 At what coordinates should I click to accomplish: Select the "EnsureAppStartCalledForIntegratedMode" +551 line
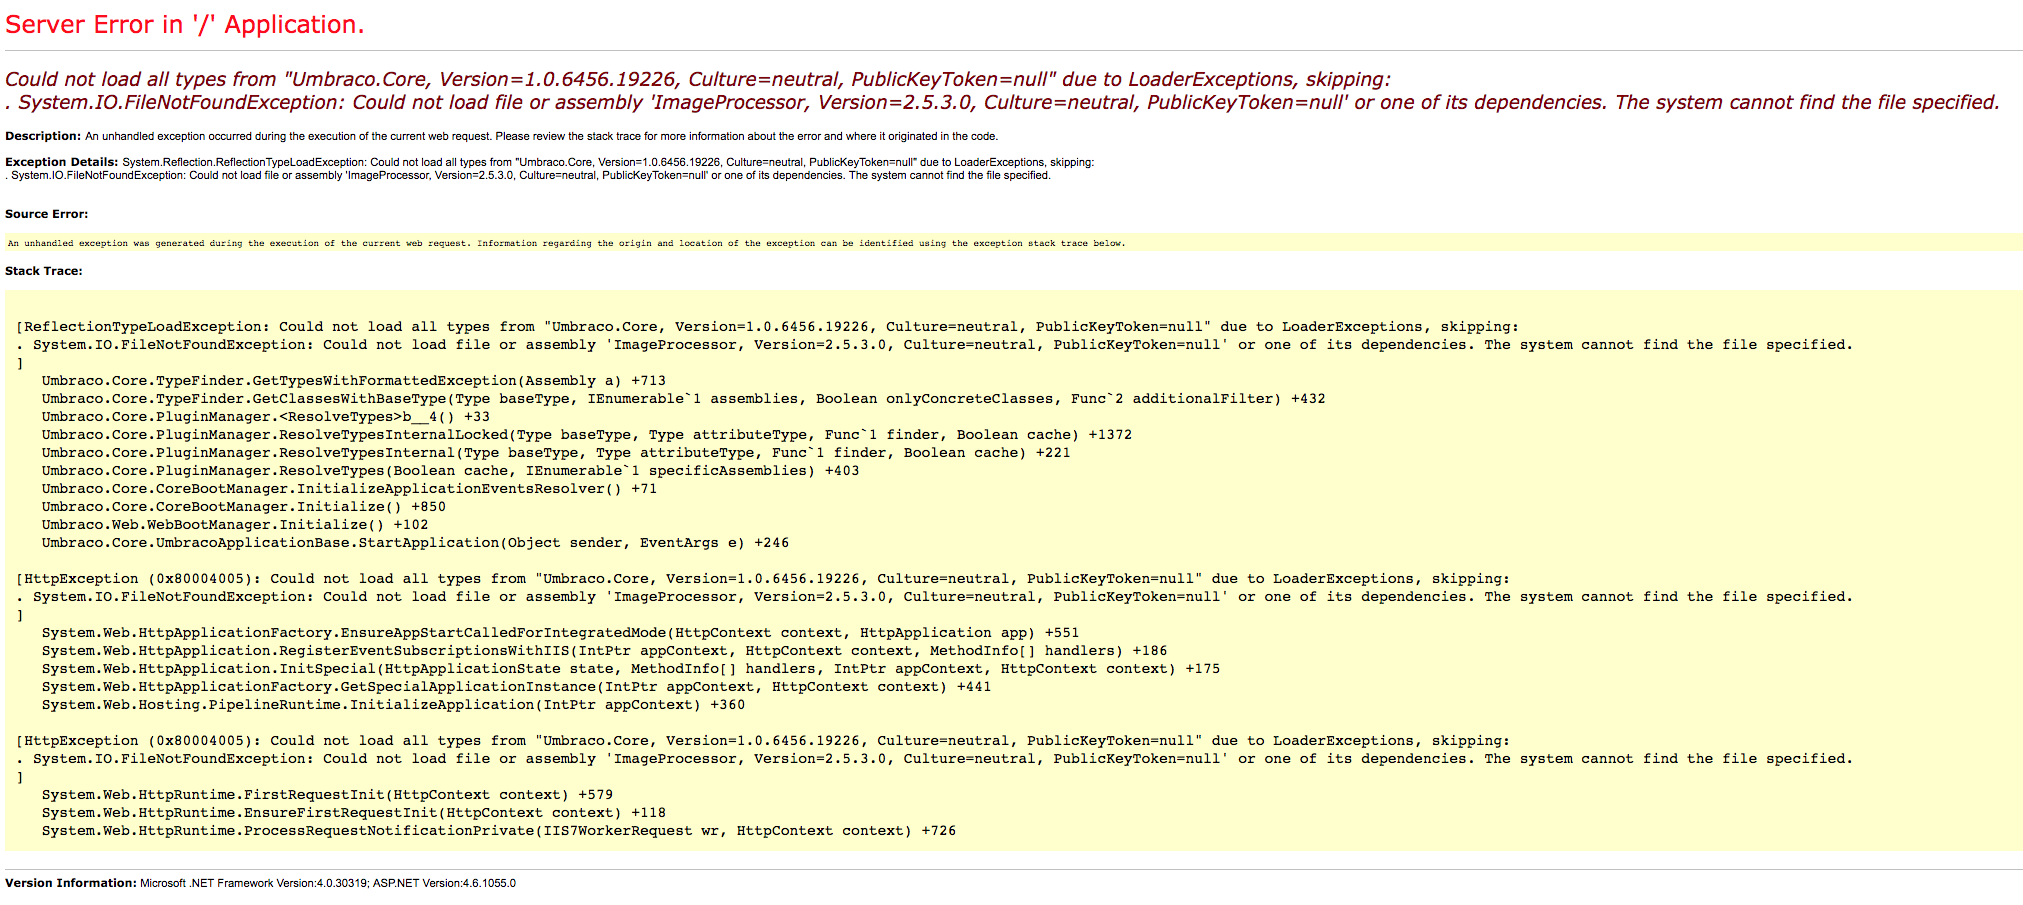560,633
